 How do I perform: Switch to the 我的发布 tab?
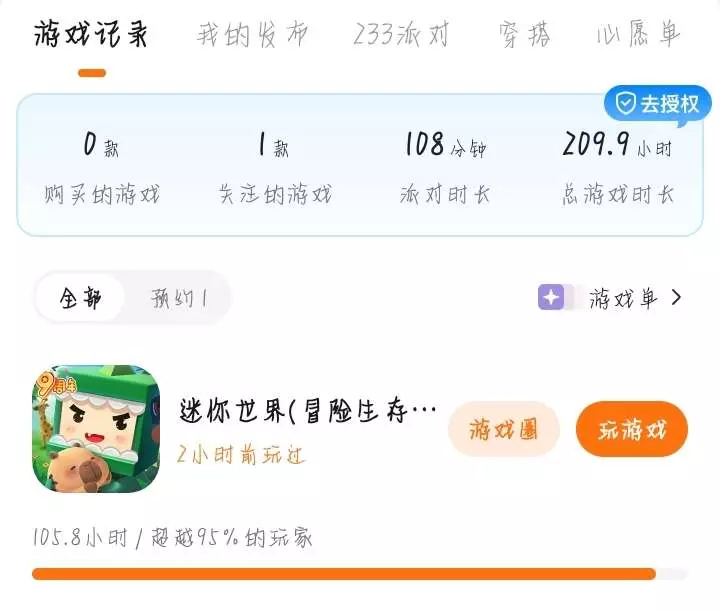[252, 34]
